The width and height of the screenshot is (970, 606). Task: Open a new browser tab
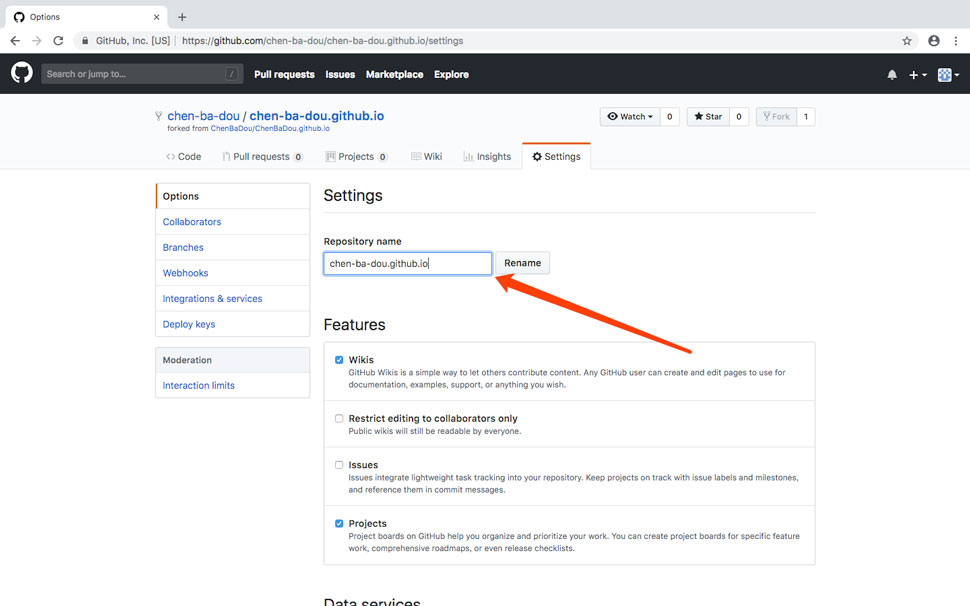click(x=182, y=17)
